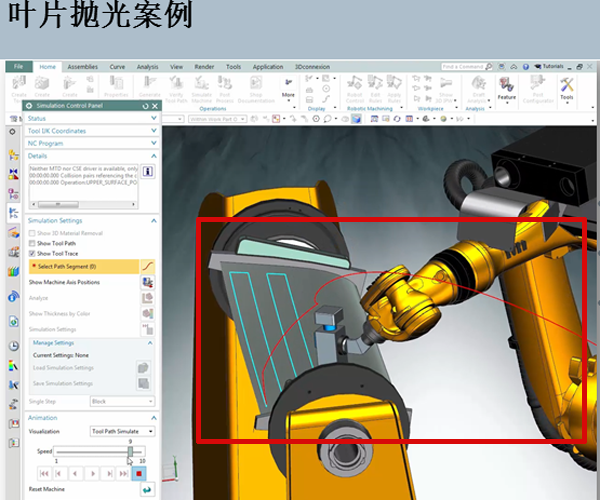The height and width of the screenshot is (500, 600).
Task: Expand the NC Program section
Action: pos(153,143)
